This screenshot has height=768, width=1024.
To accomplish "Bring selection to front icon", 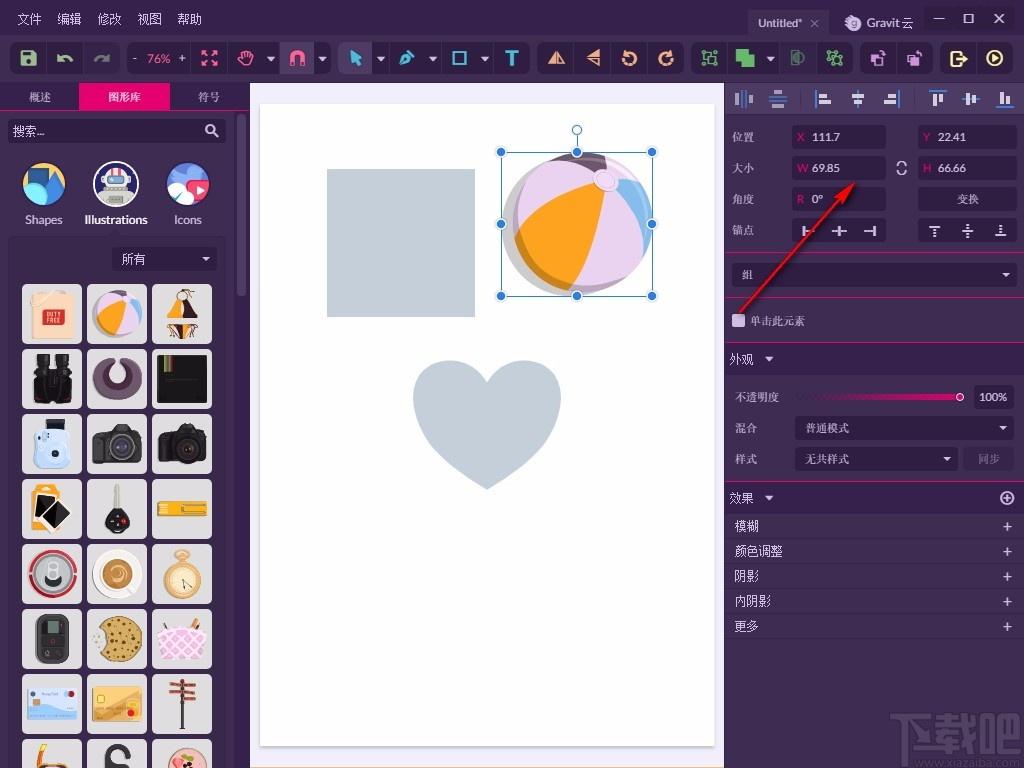I will [x=878, y=58].
